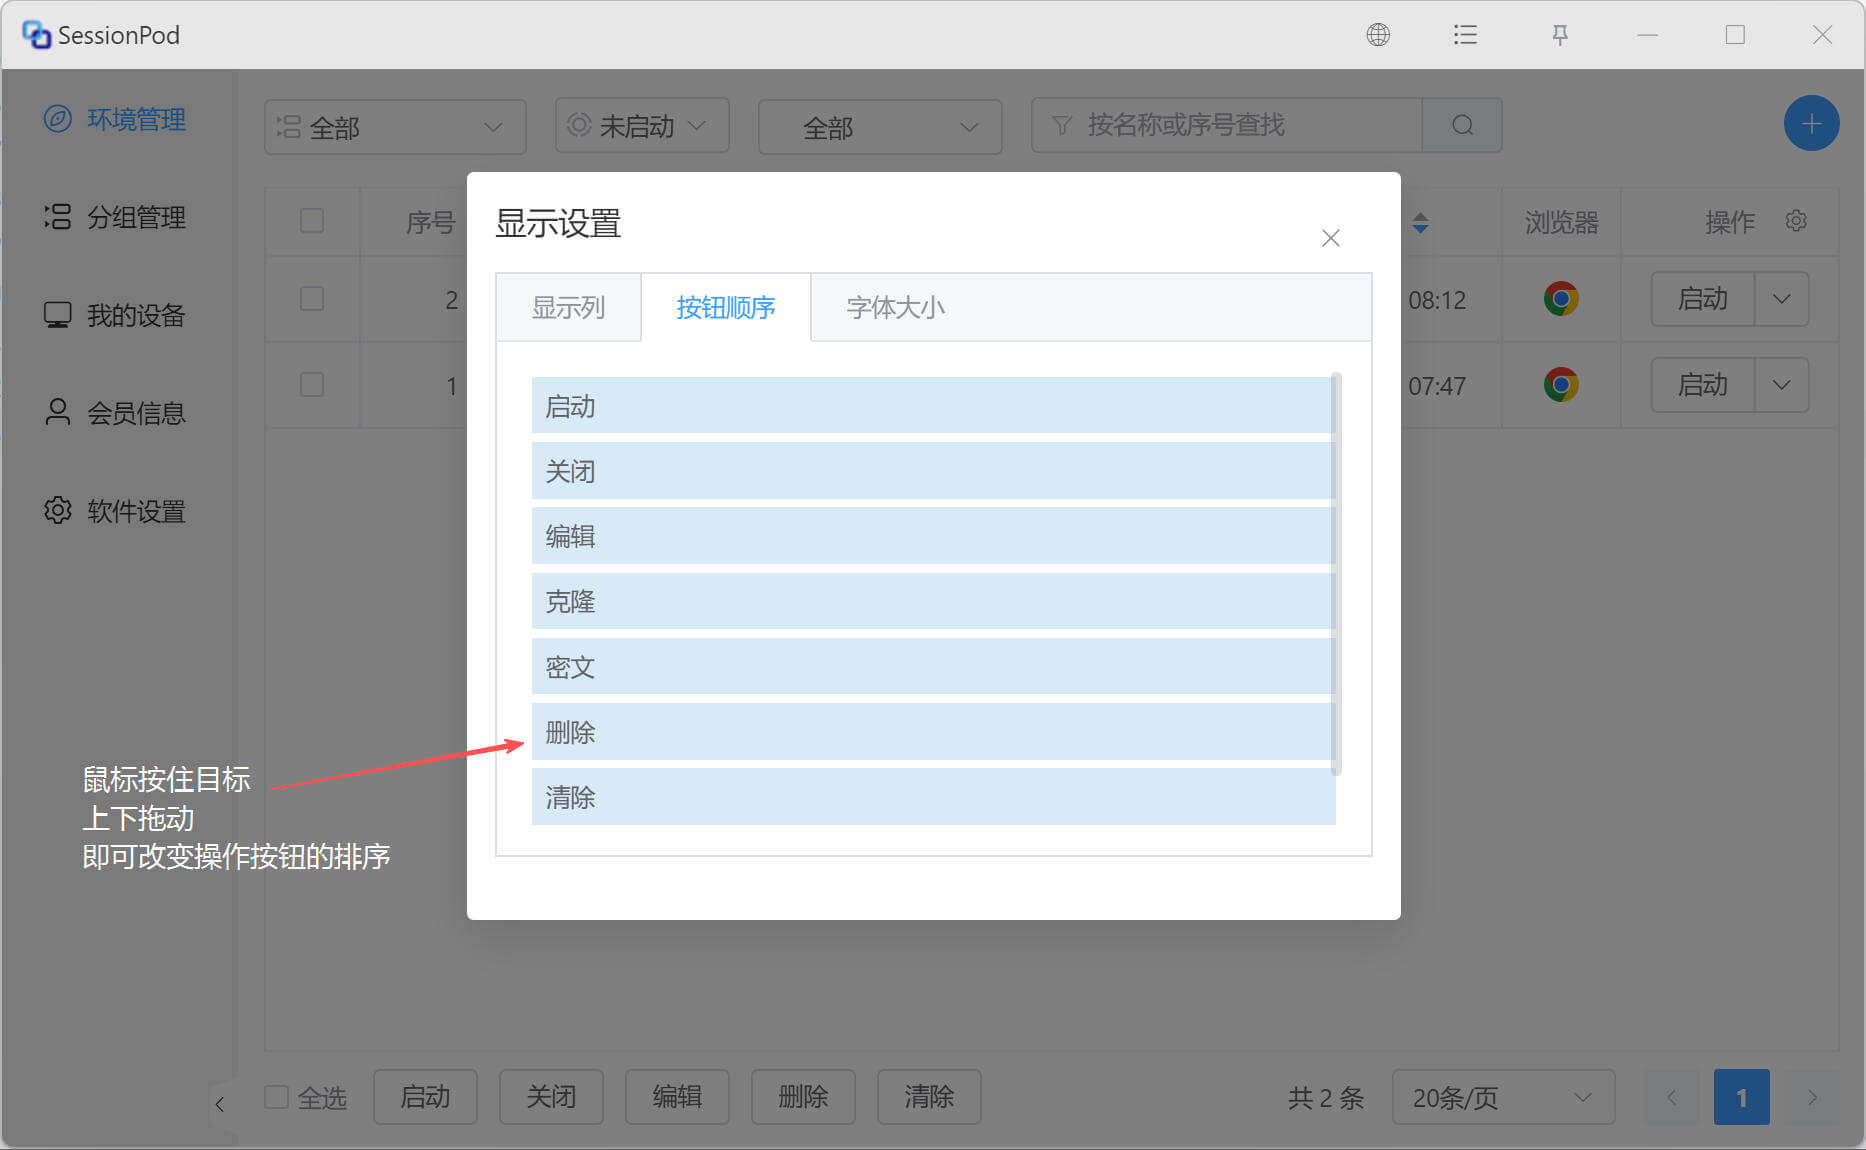Click the SessionPod app logo
Screen dimensions: 1866x1150
(36, 35)
